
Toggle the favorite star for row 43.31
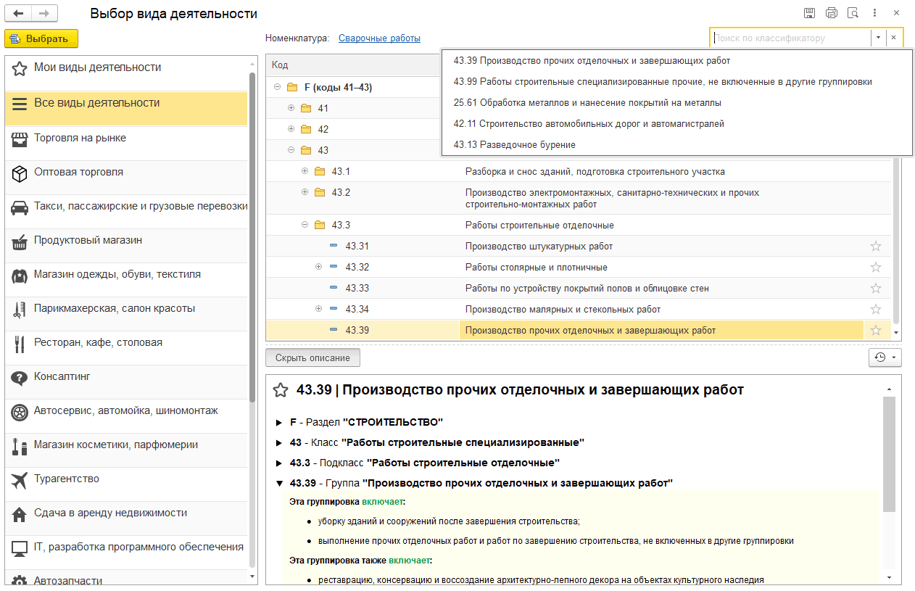click(876, 246)
